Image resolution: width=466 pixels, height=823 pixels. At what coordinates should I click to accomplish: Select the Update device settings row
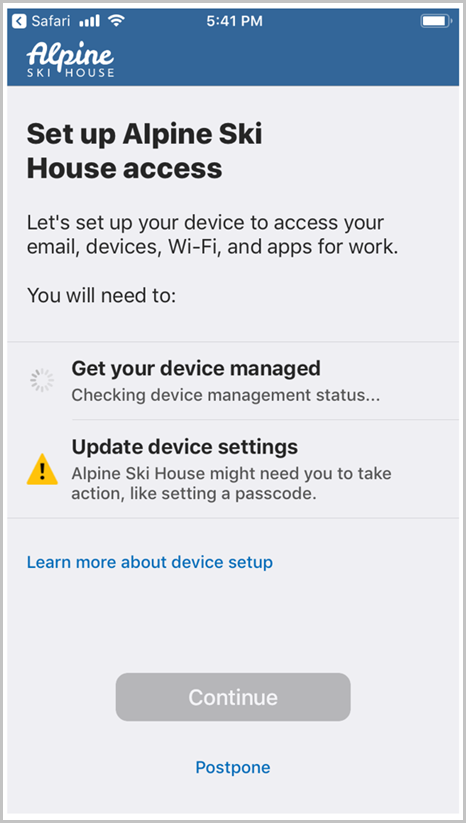[x=233, y=469]
